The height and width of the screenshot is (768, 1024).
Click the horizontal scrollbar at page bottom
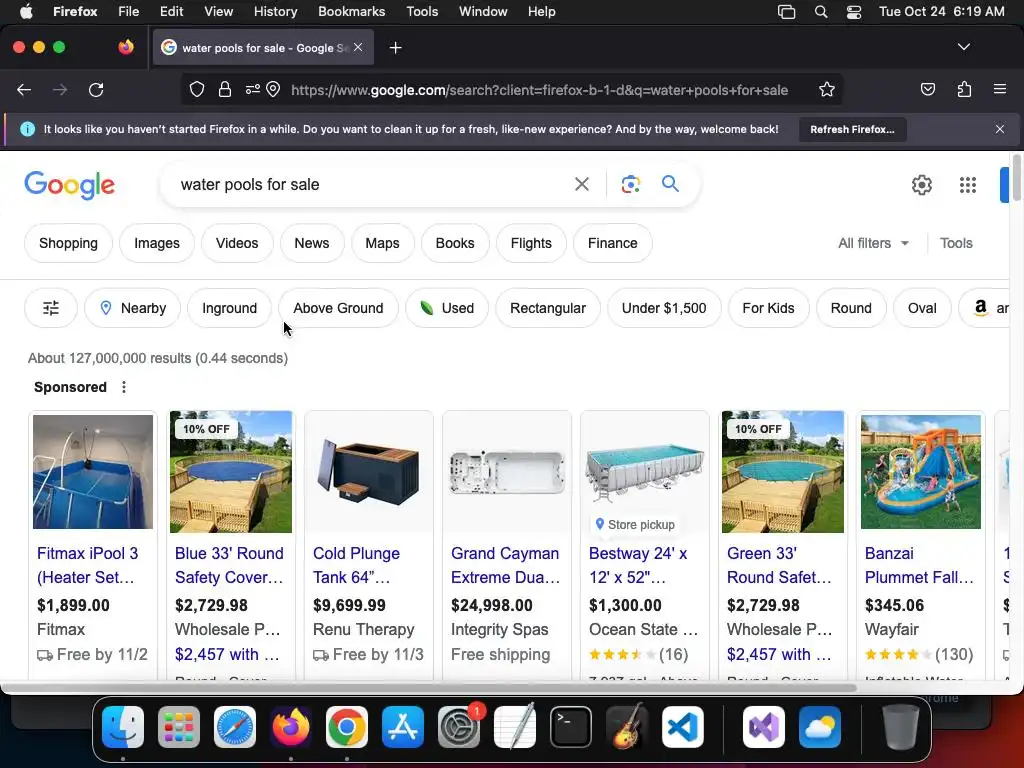[430, 688]
